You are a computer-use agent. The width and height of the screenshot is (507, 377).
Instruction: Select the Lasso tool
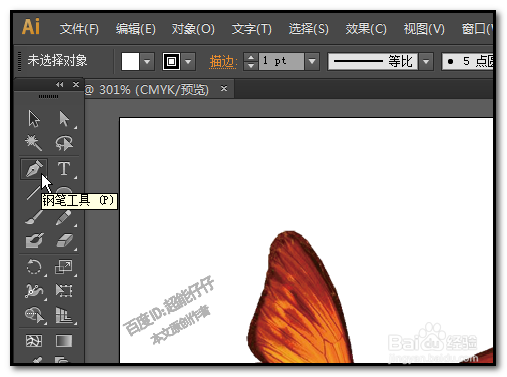pyautogui.click(x=64, y=143)
